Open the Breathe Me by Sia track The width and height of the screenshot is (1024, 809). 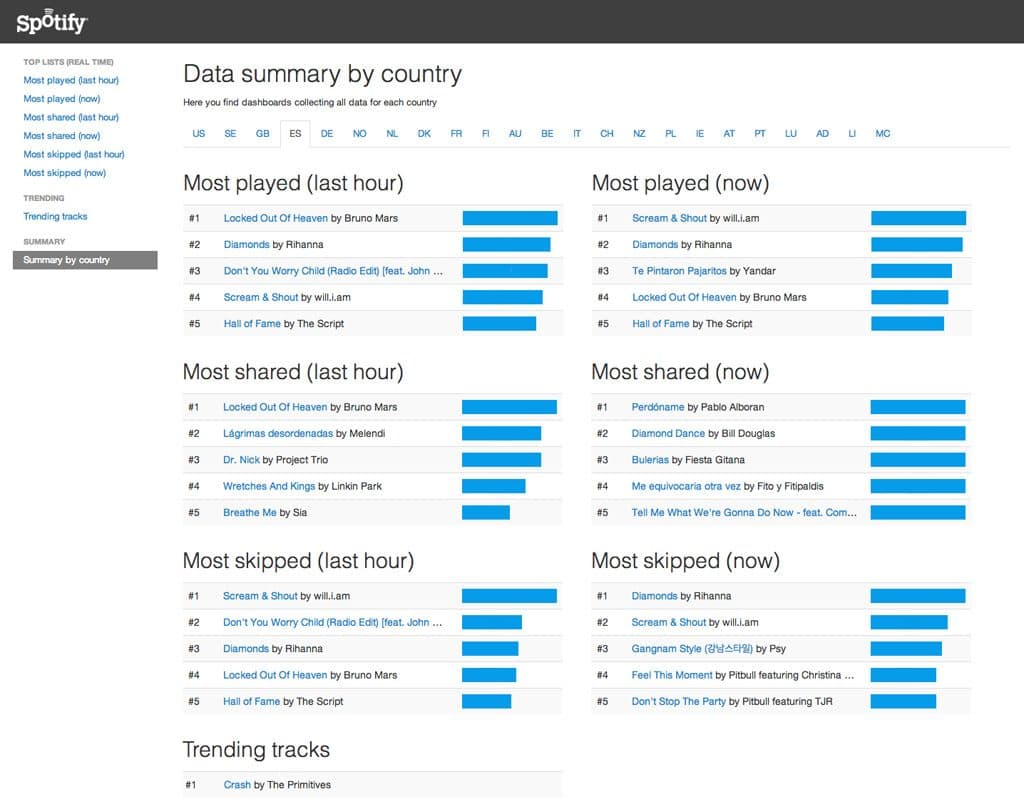point(251,512)
